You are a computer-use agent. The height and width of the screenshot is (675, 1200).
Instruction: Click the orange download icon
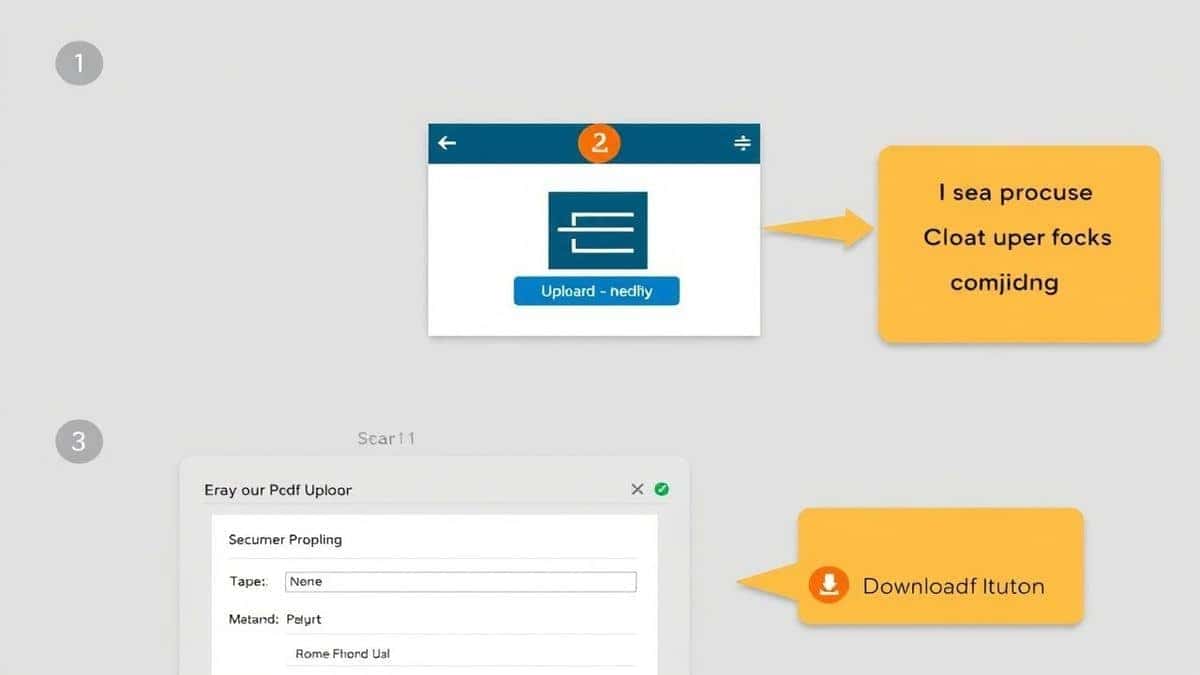click(828, 585)
